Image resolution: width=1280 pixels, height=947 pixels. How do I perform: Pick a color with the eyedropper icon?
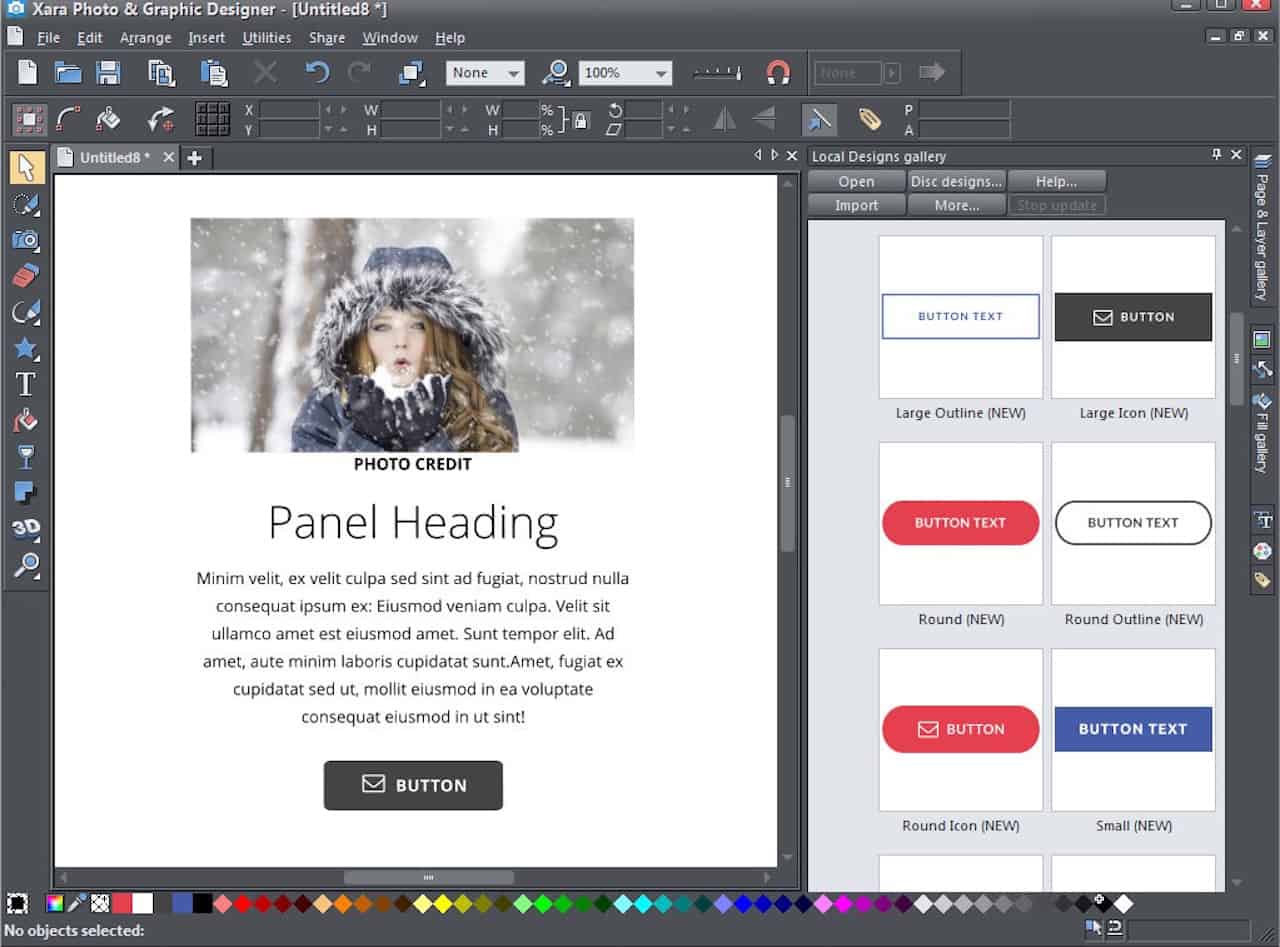[x=77, y=904]
